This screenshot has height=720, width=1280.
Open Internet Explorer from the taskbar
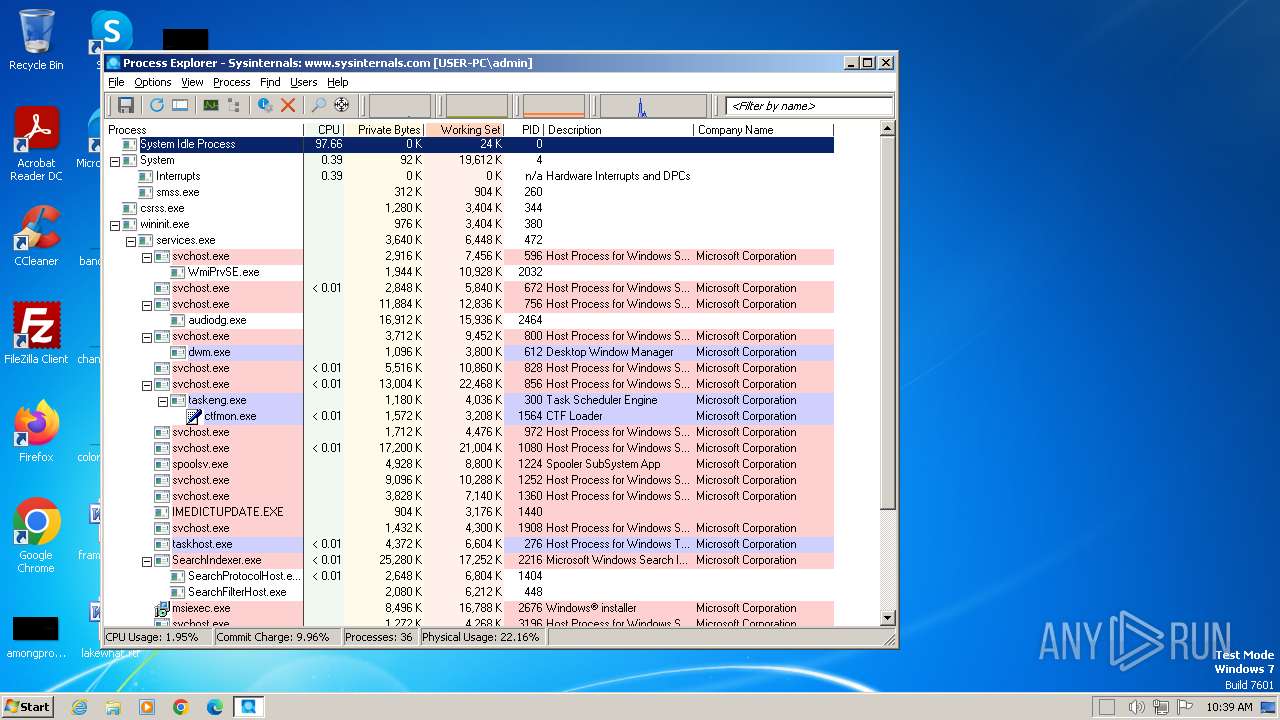point(79,707)
